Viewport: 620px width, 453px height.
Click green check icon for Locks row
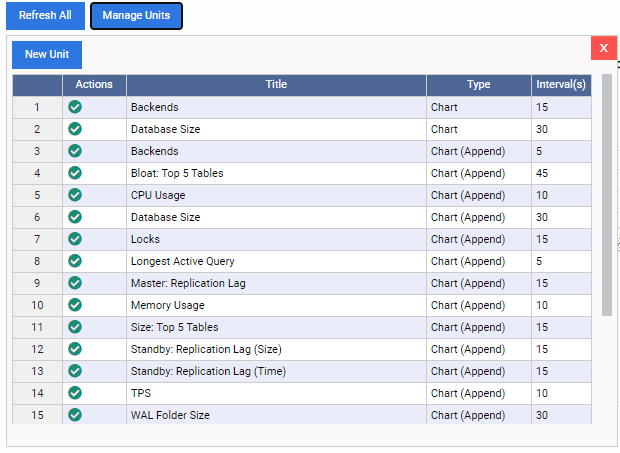pyautogui.click(x=75, y=239)
